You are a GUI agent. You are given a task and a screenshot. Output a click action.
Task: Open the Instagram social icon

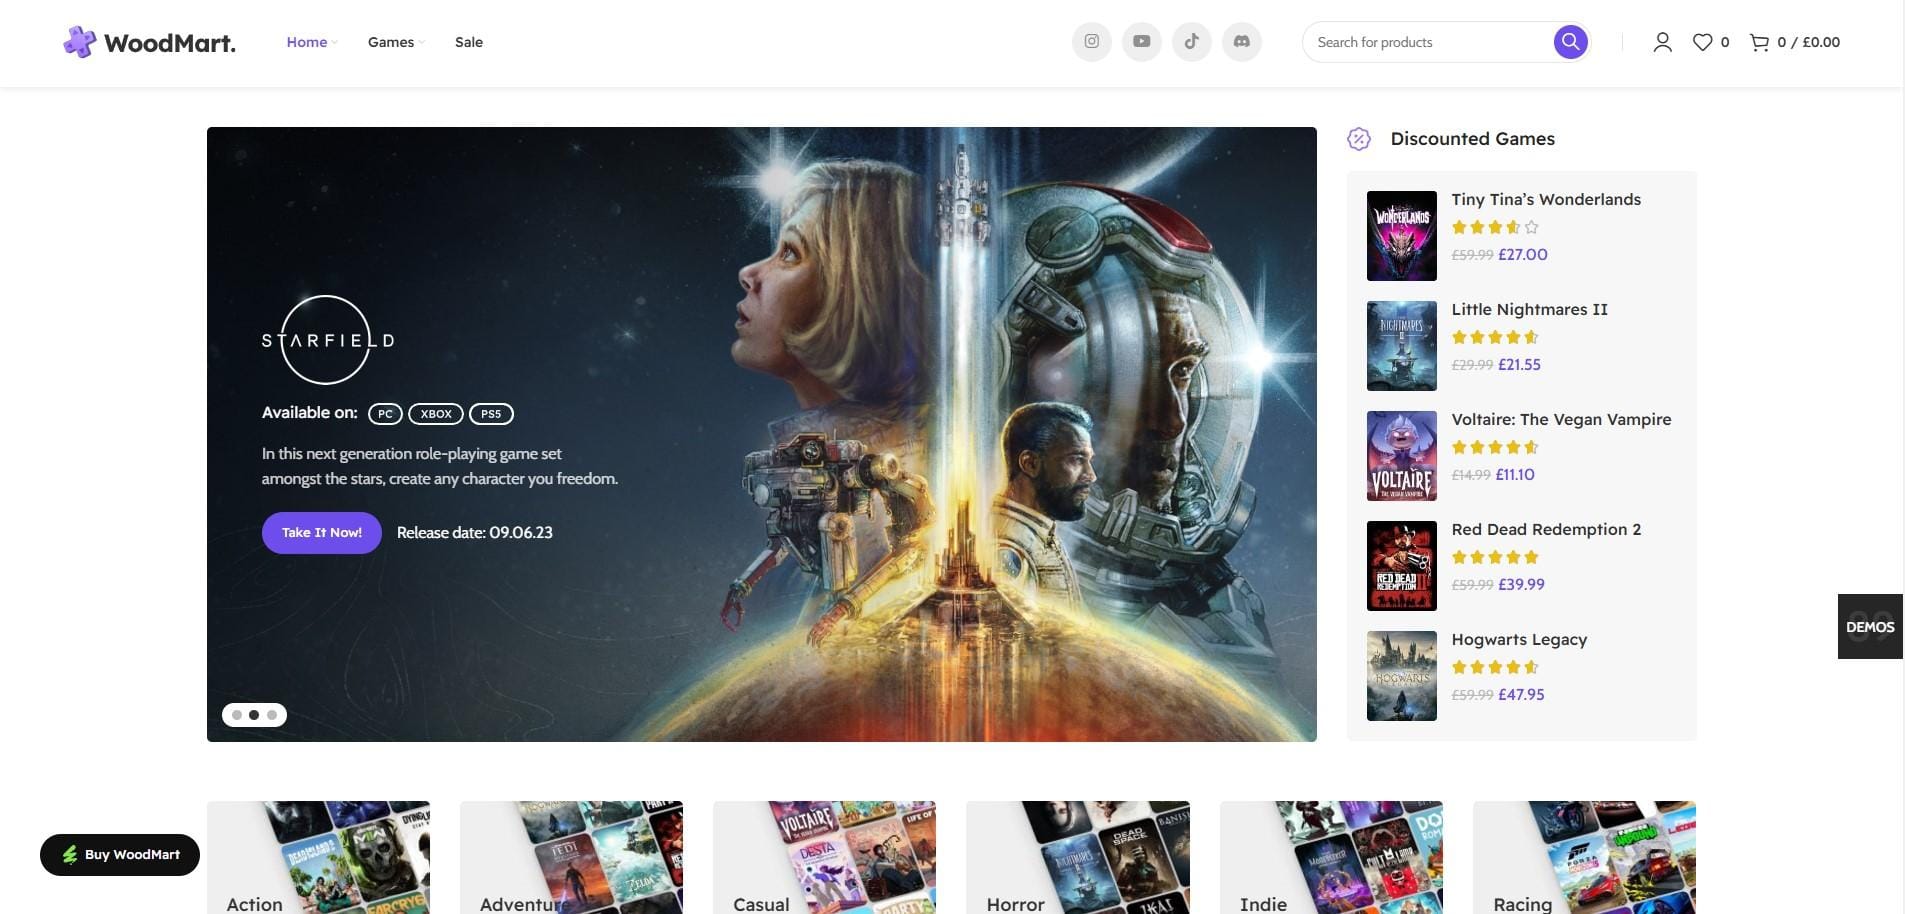1092,42
